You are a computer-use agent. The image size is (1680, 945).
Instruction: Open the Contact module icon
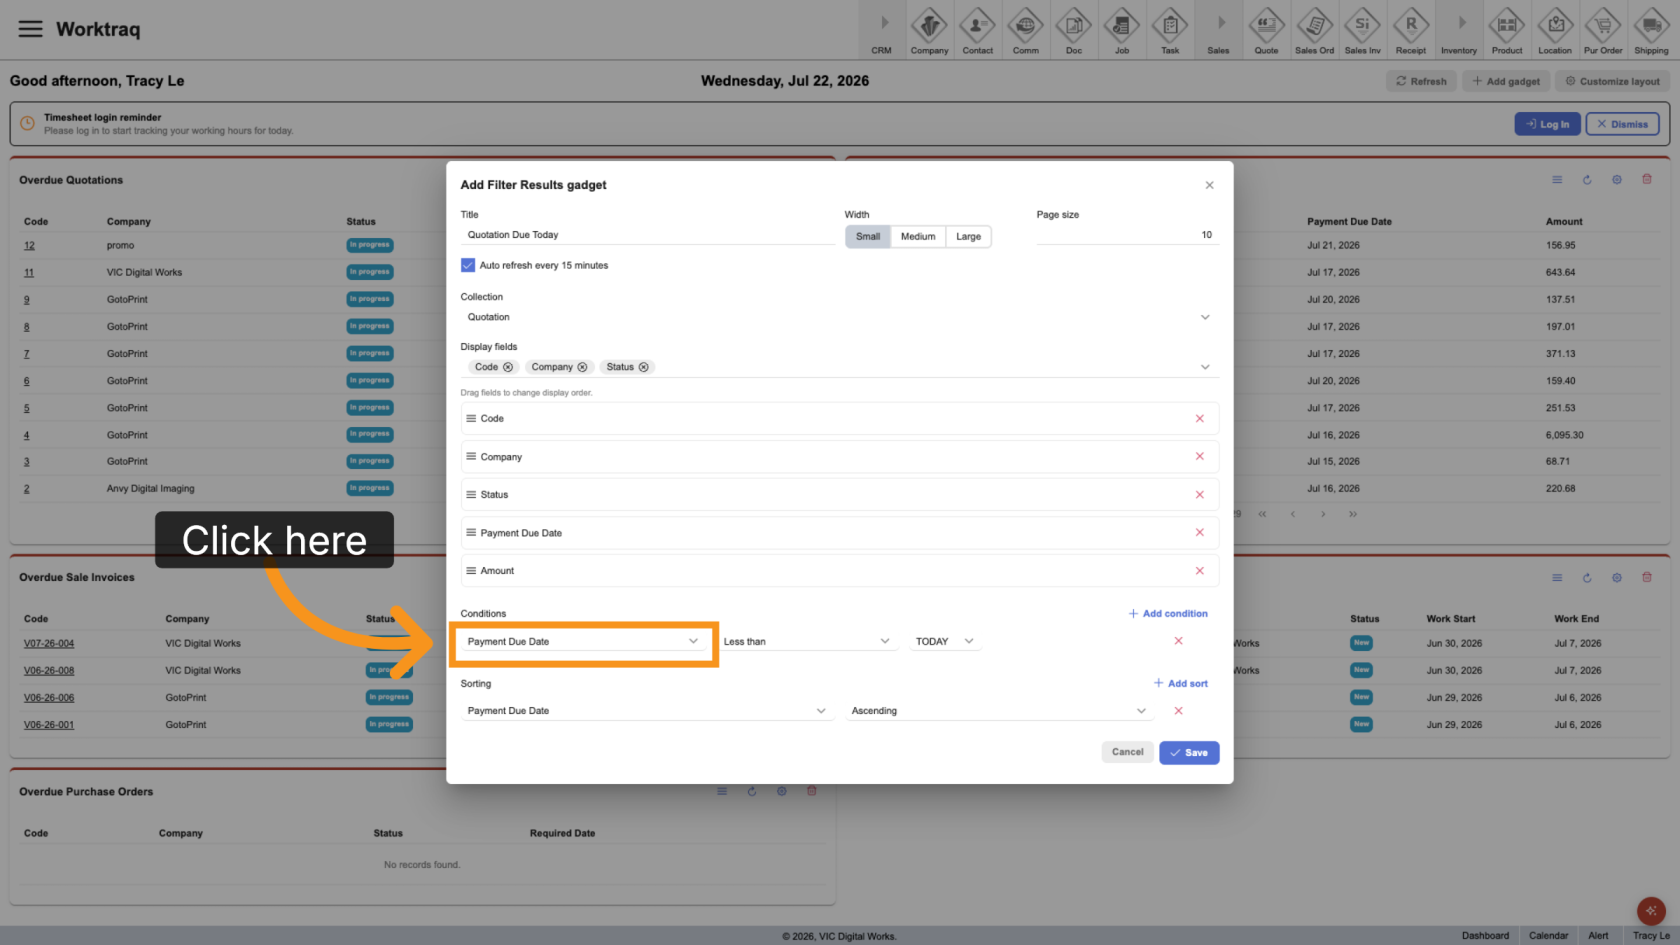tap(977, 30)
